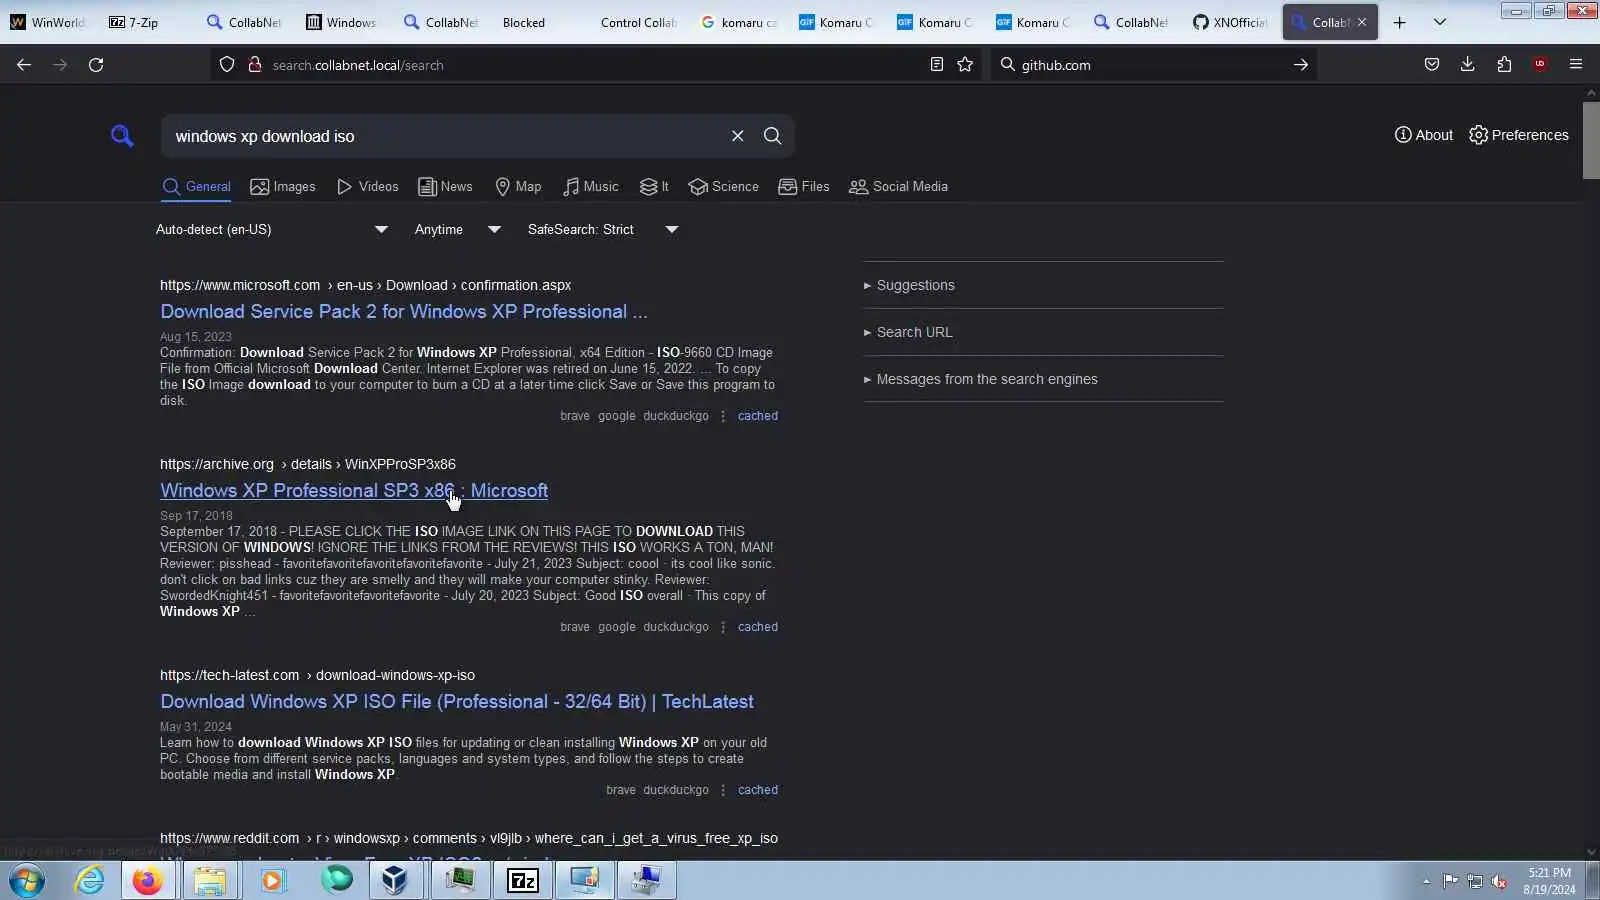
Task: Bookmark this page with the star
Action: 965,65
